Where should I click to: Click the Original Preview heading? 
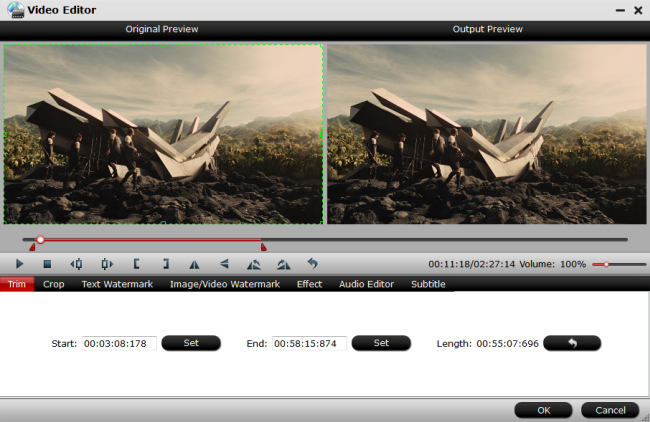[x=162, y=29]
